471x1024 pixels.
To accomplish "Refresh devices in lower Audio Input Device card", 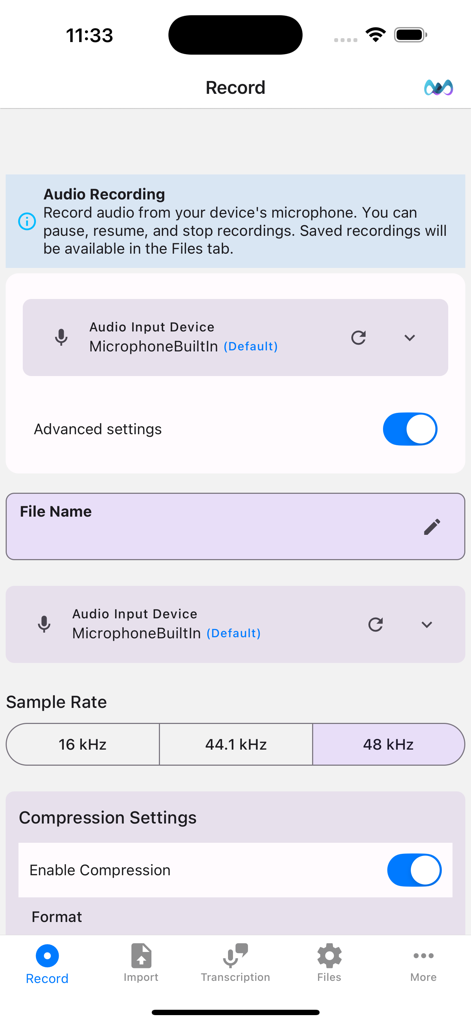I will click(375, 624).
